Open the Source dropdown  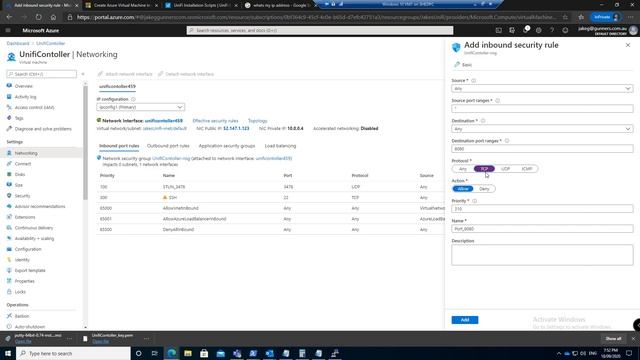pyautogui.click(x=542, y=89)
